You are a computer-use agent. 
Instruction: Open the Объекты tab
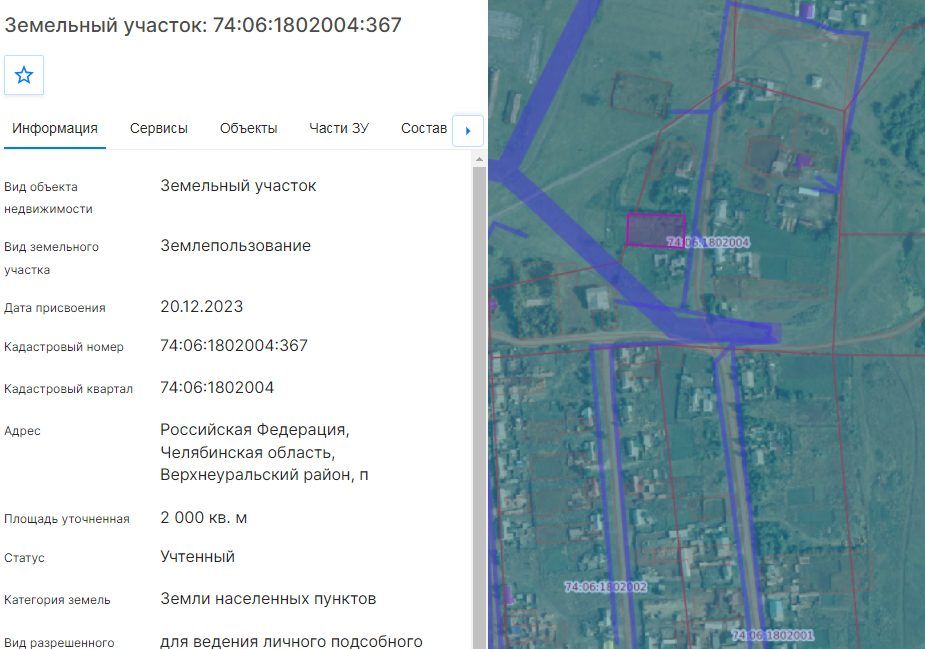[248, 128]
